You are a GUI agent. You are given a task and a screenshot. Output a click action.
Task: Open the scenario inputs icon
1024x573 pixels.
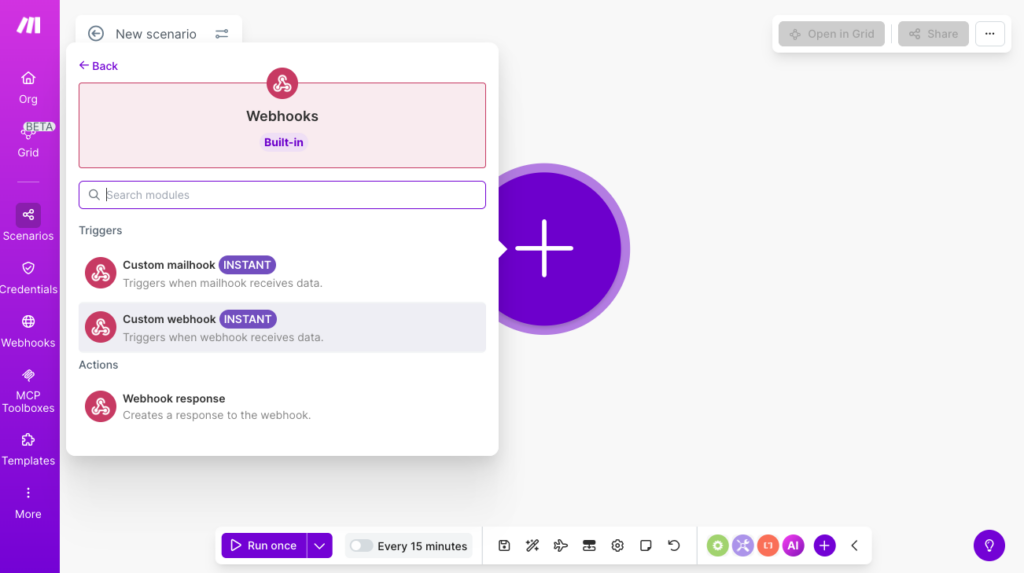point(589,546)
